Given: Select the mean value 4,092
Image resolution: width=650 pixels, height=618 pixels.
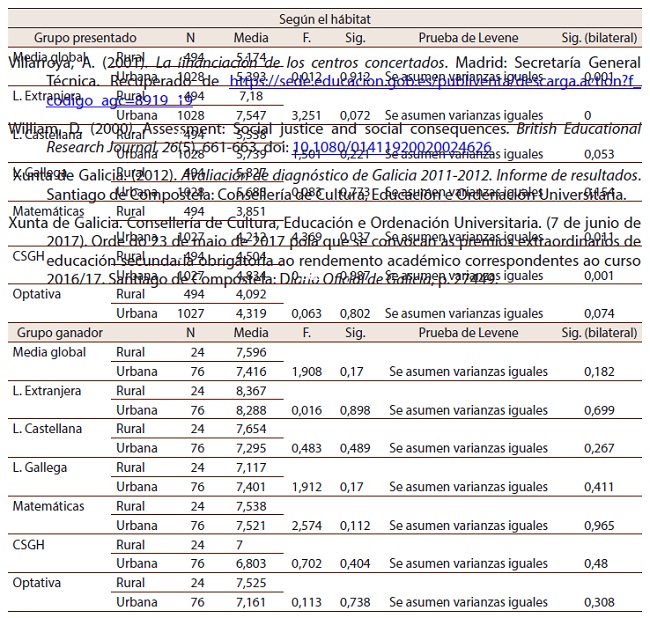Looking at the screenshot, I should (x=251, y=294).
